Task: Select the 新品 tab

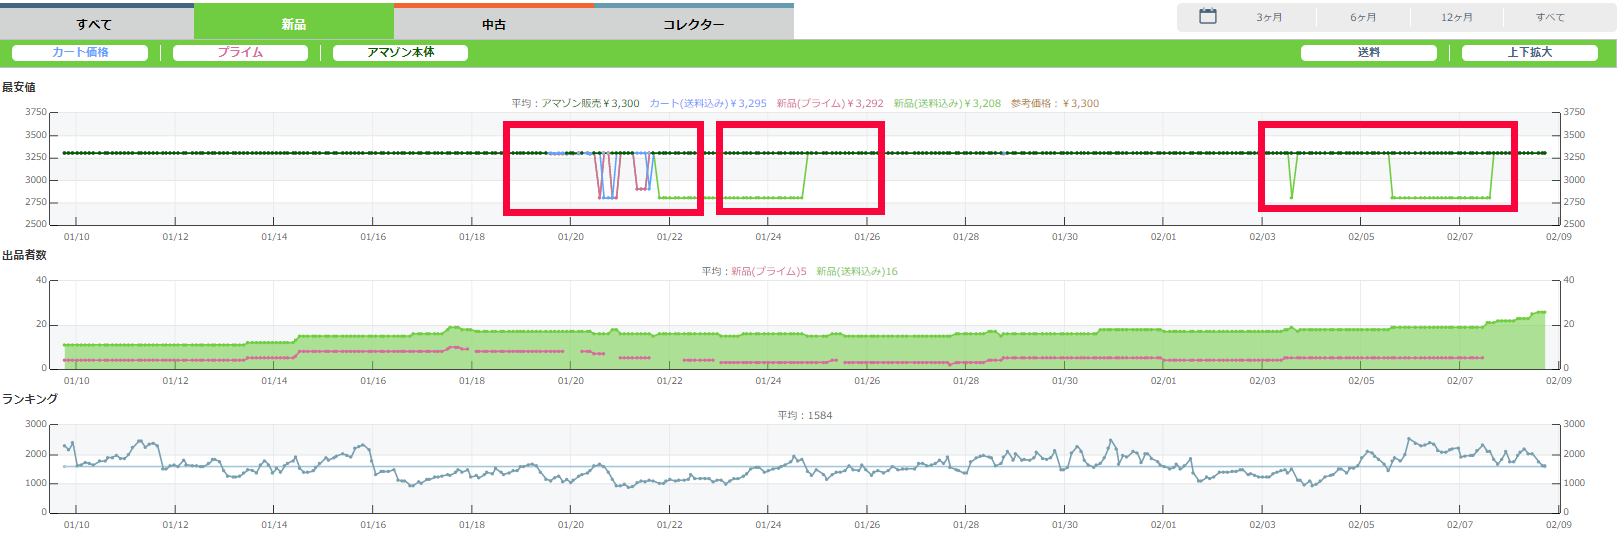Action: coord(294,24)
